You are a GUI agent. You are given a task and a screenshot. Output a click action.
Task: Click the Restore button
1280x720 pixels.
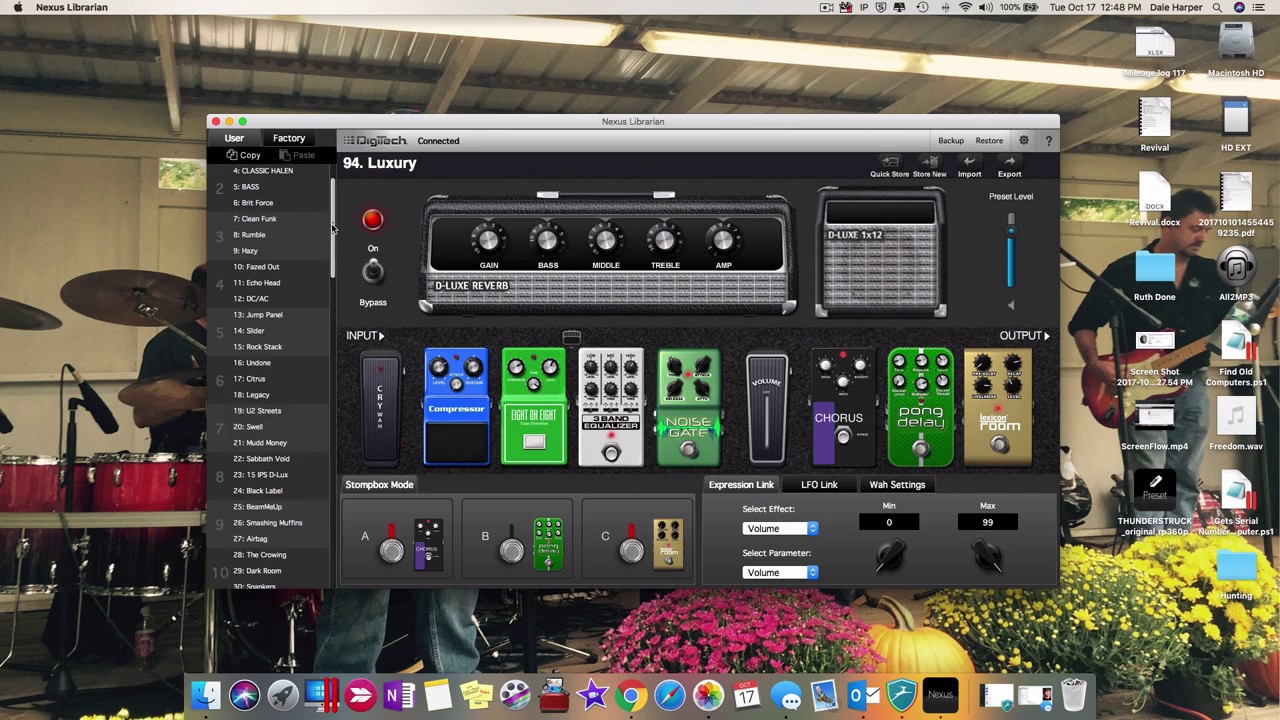(989, 141)
